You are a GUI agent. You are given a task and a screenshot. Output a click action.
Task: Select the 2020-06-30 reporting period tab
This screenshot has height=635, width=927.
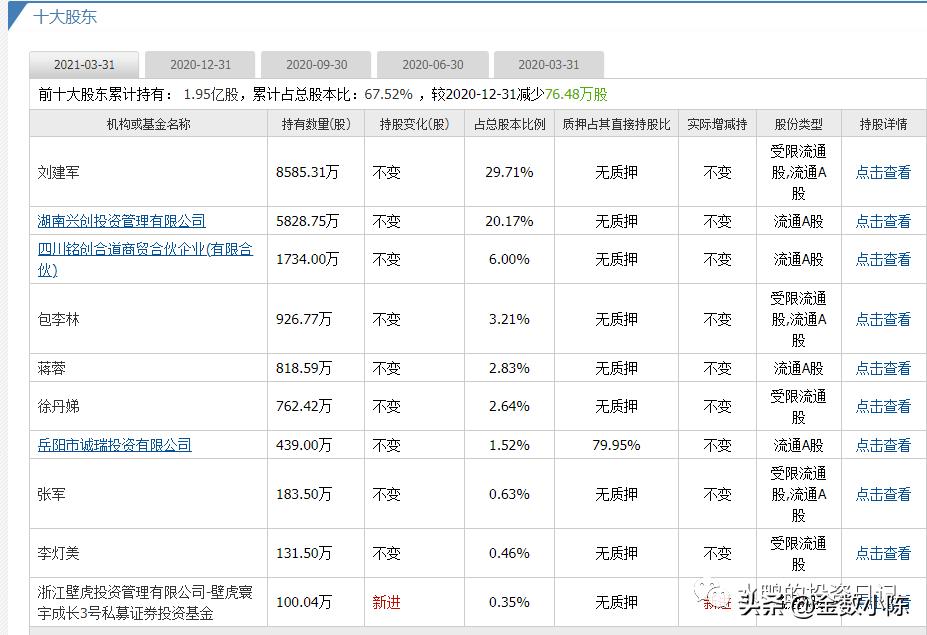[433, 64]
